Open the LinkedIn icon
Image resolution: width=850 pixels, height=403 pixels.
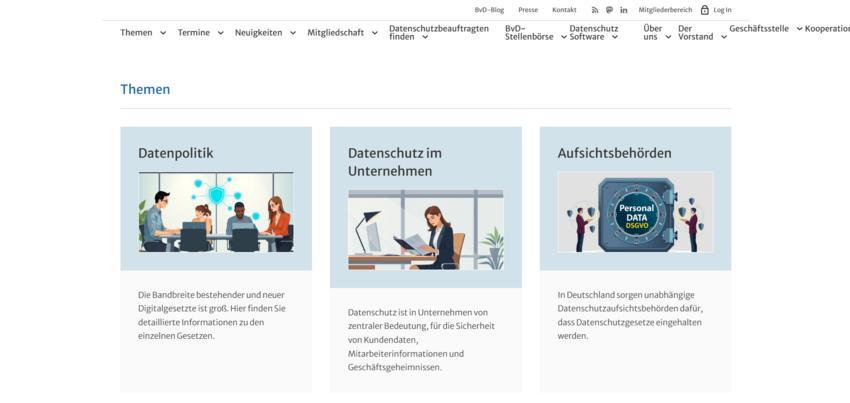(624, 10)
